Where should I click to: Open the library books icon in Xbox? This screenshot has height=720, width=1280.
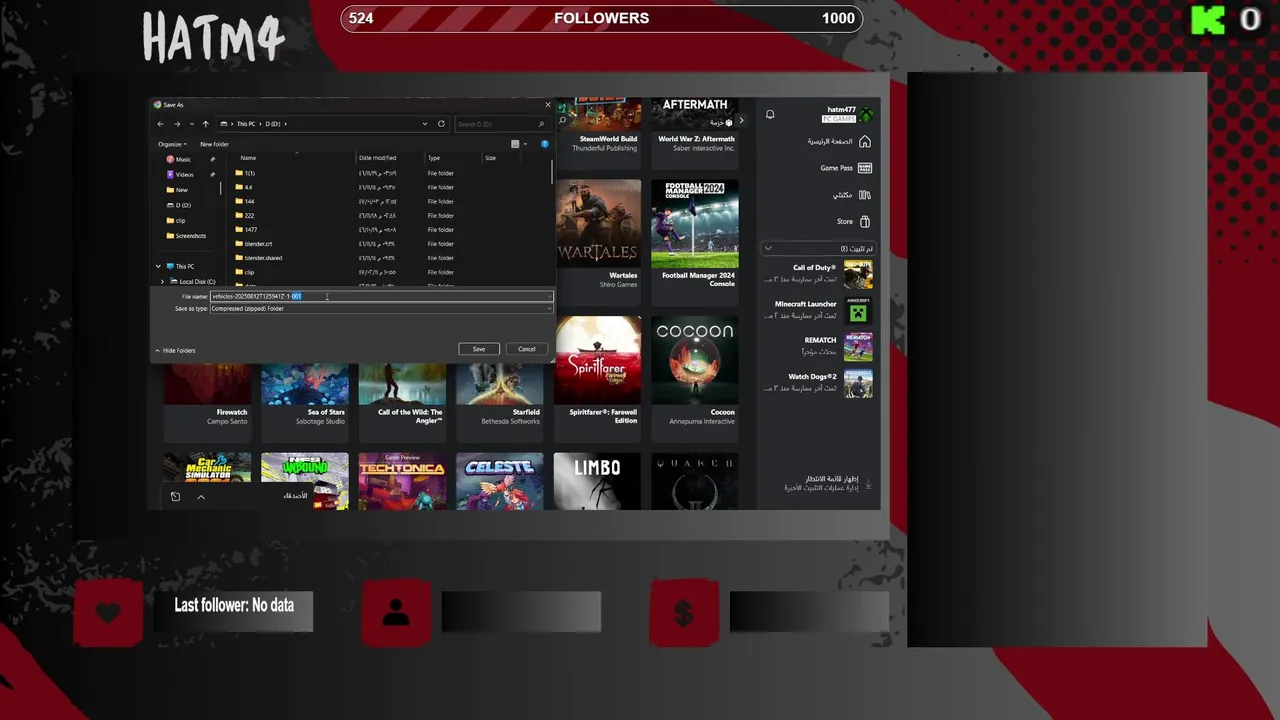tap(865, 195)
